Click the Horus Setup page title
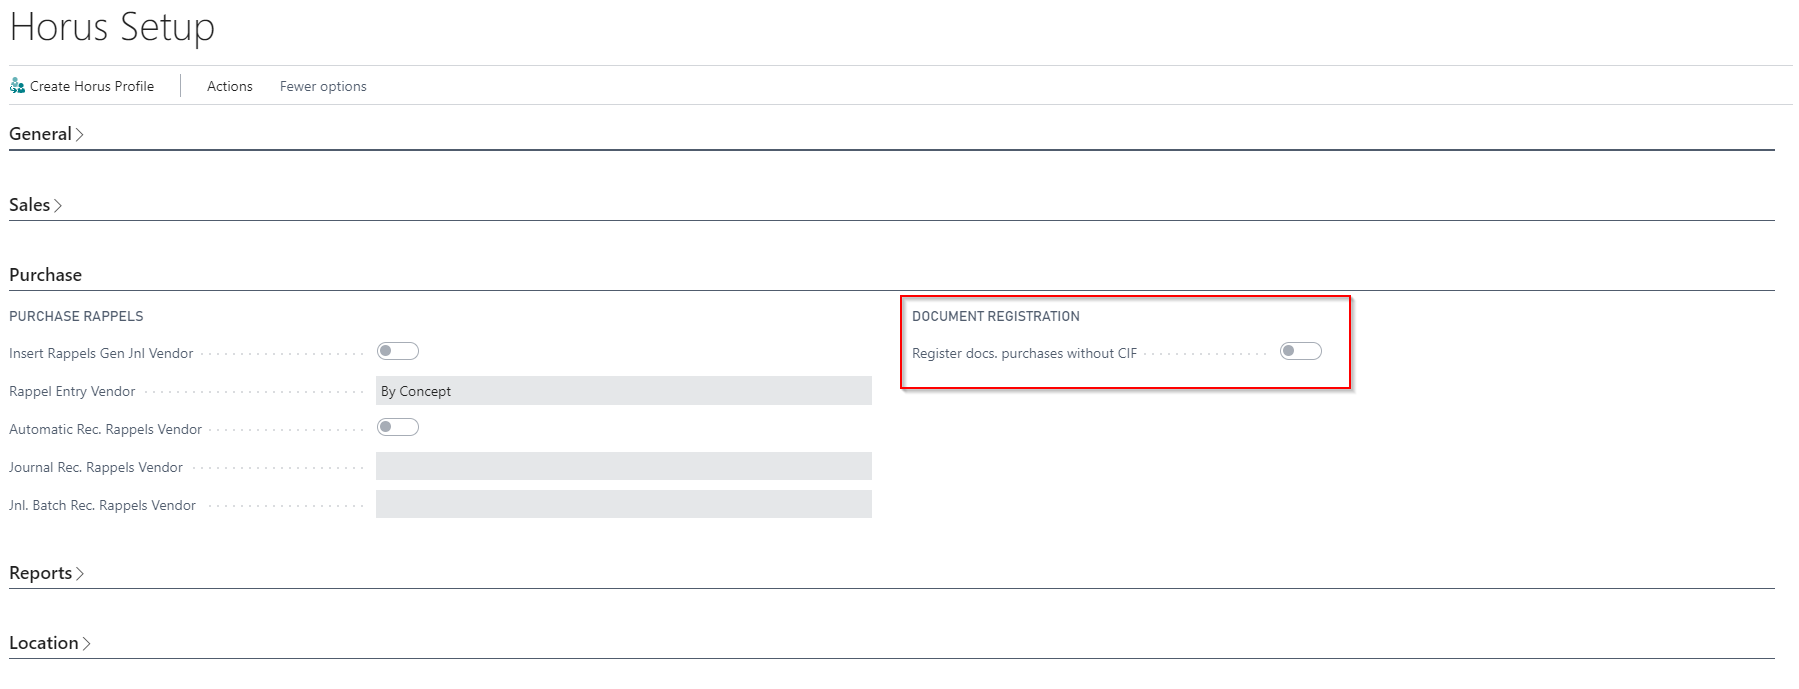 [112, 28]
